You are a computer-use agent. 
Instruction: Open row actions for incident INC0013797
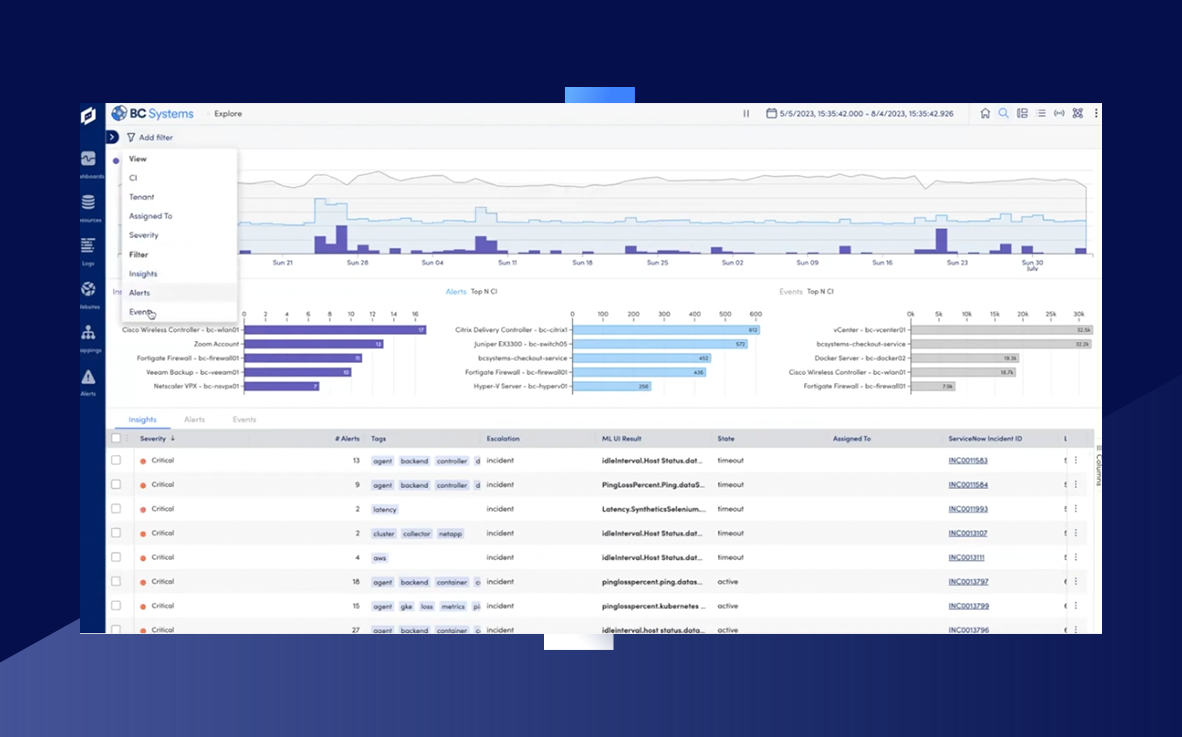[x=1076, y=582]
